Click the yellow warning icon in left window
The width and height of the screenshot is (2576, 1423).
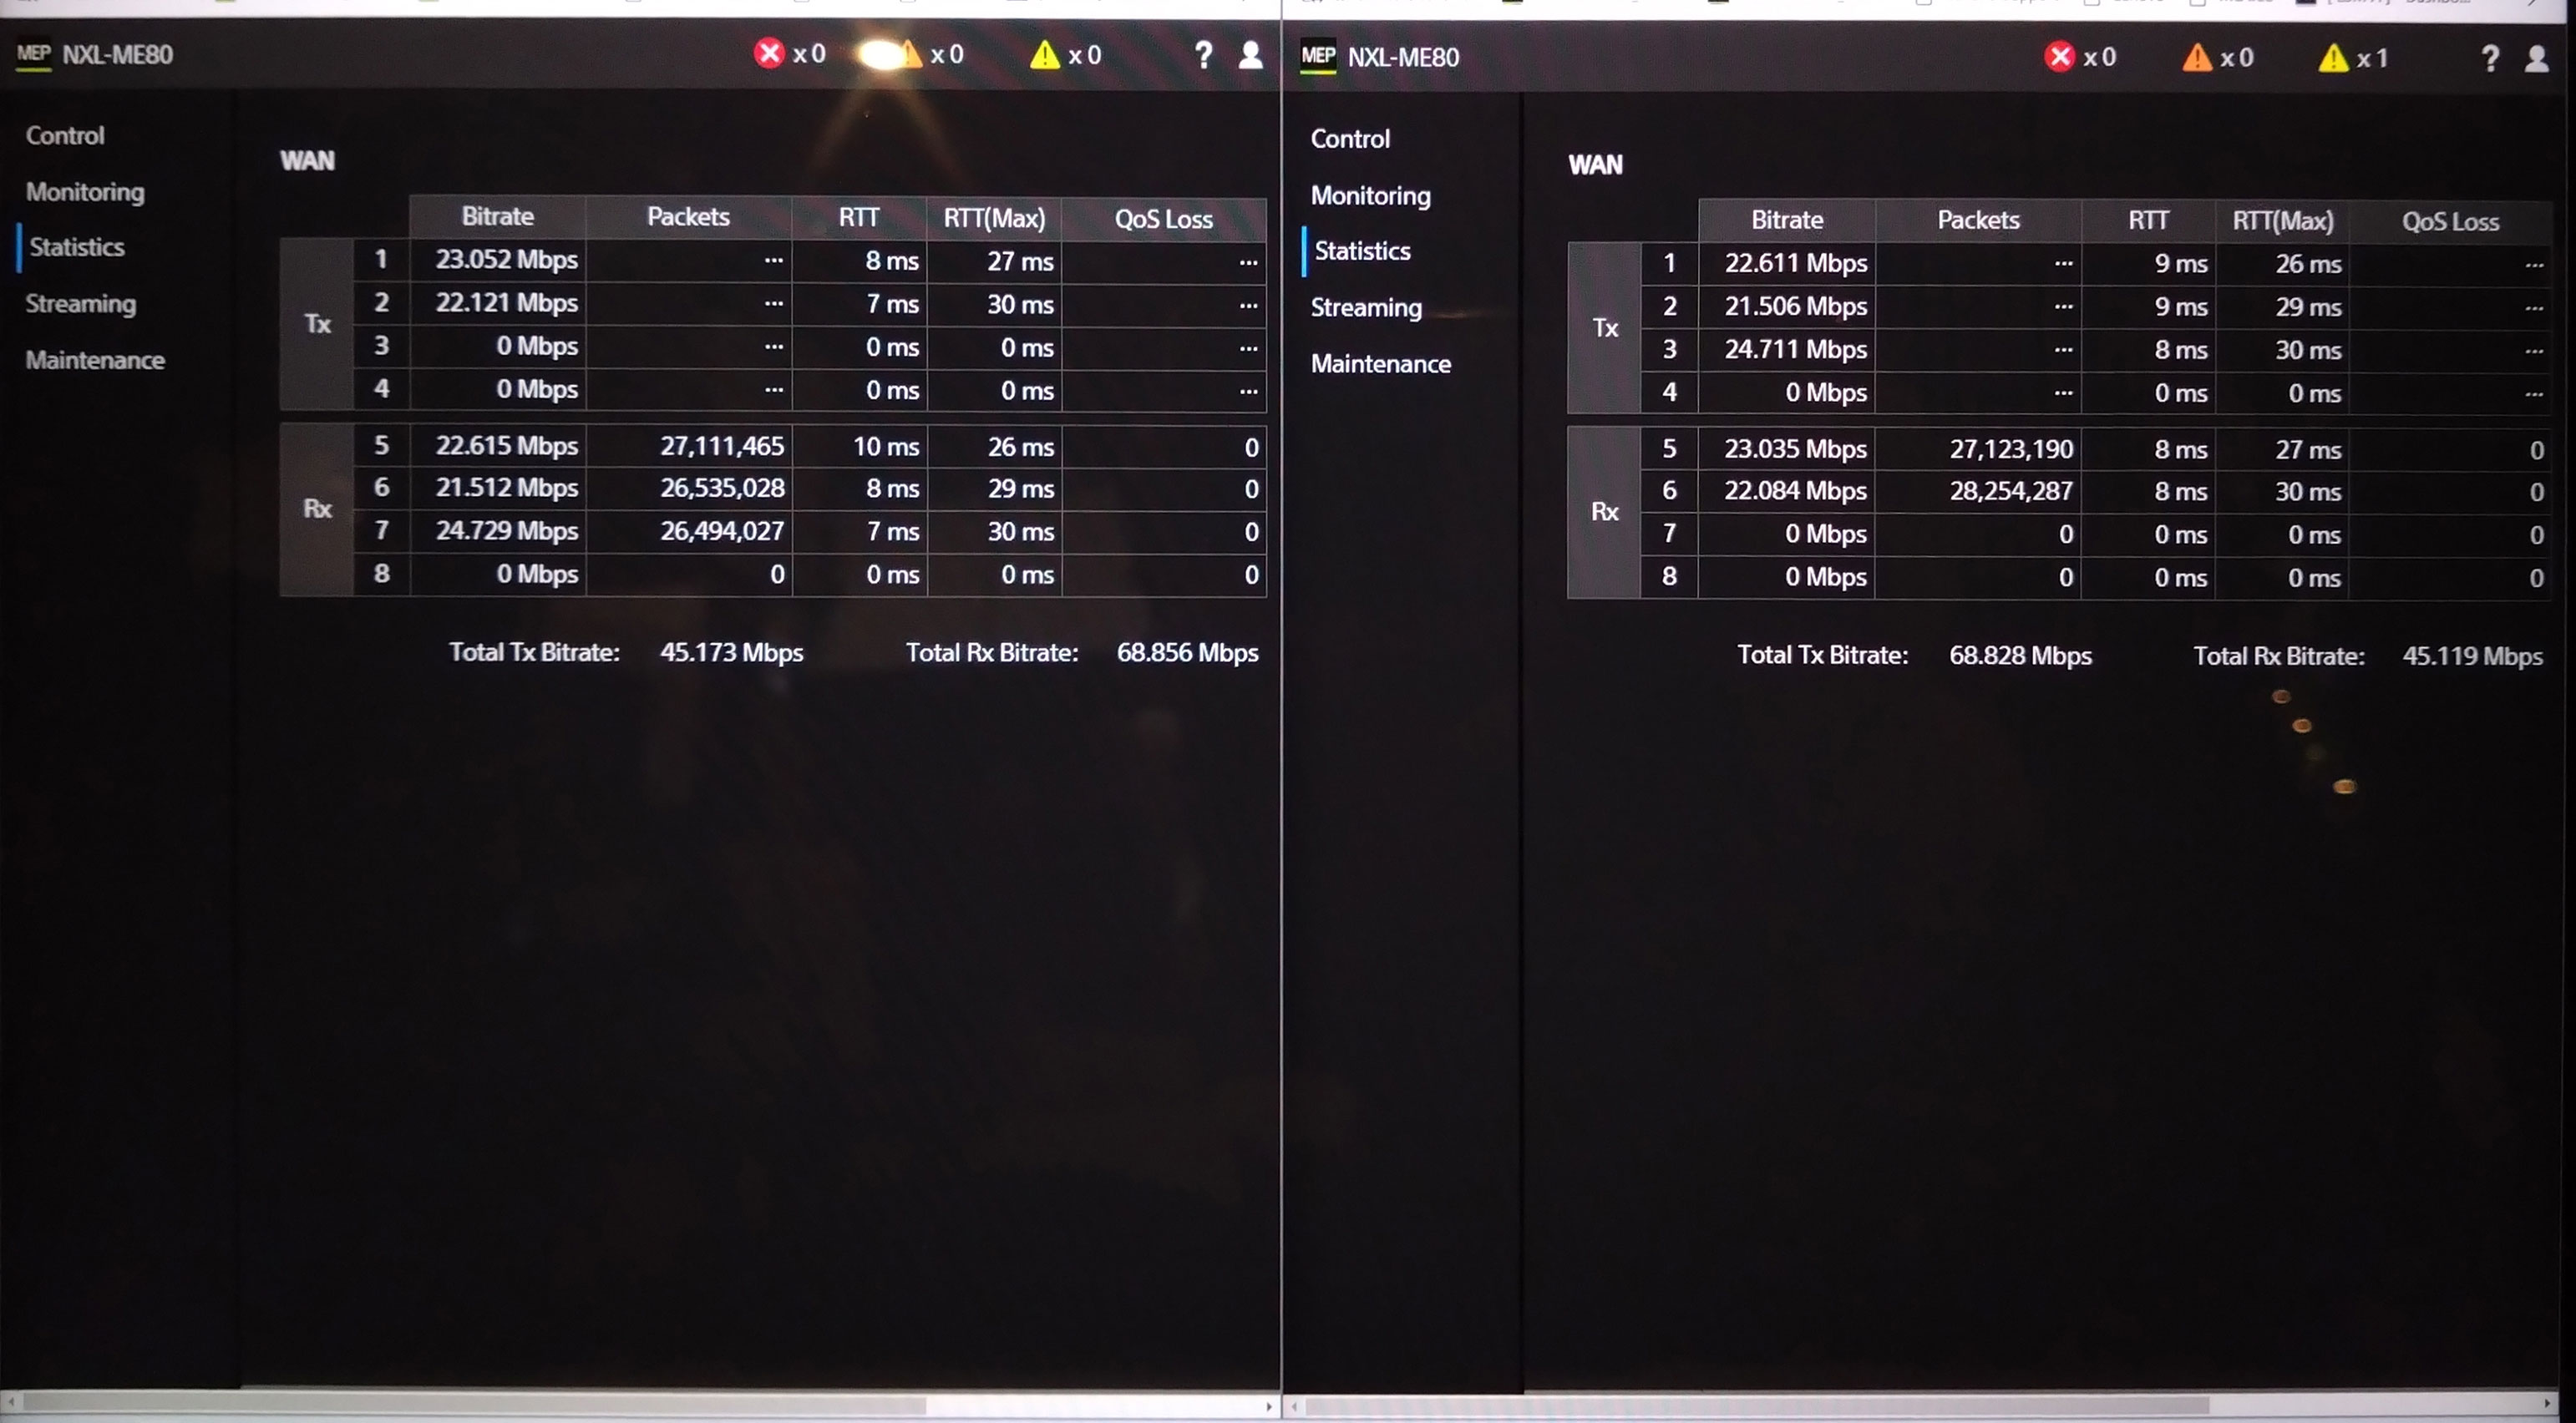coord(1044,54)
